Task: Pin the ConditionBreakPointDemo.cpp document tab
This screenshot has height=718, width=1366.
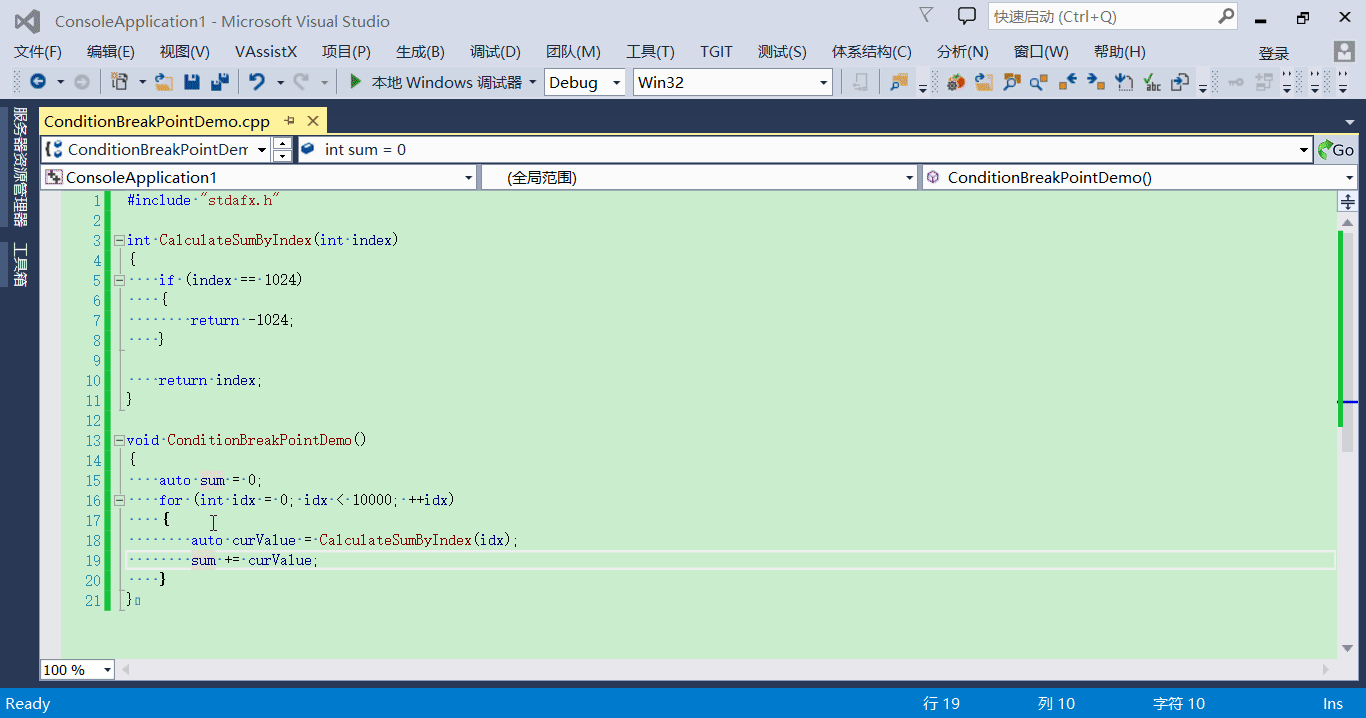Action: (289, 120)
